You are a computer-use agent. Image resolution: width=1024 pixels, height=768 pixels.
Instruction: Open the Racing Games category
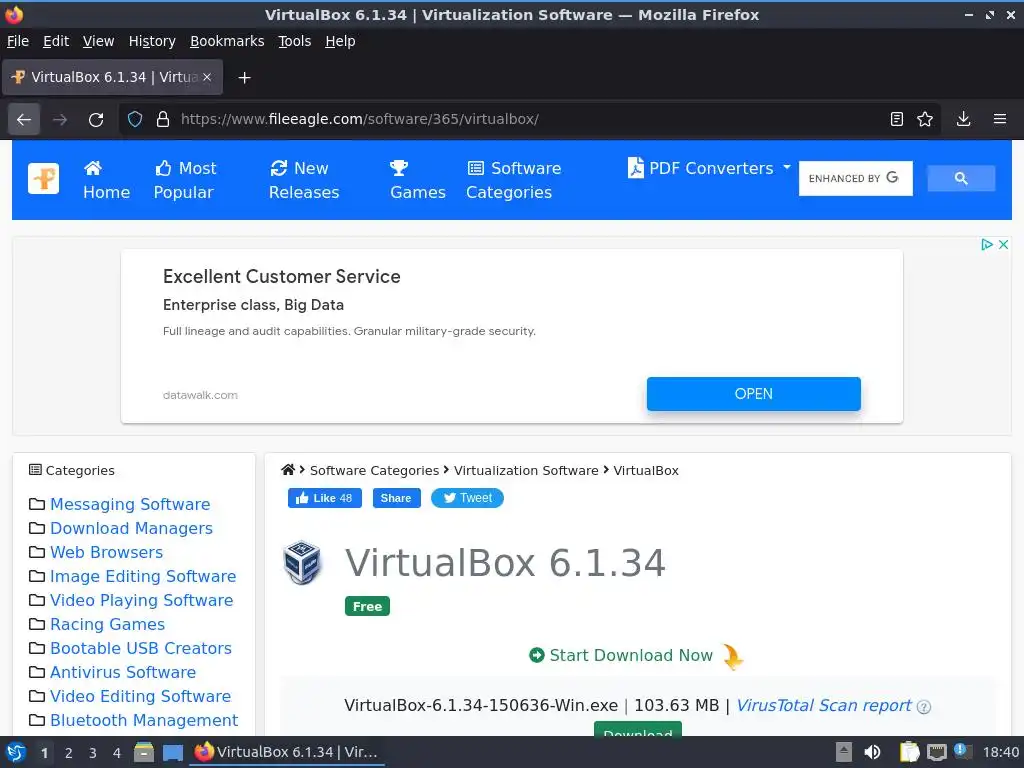coord(108,624)
